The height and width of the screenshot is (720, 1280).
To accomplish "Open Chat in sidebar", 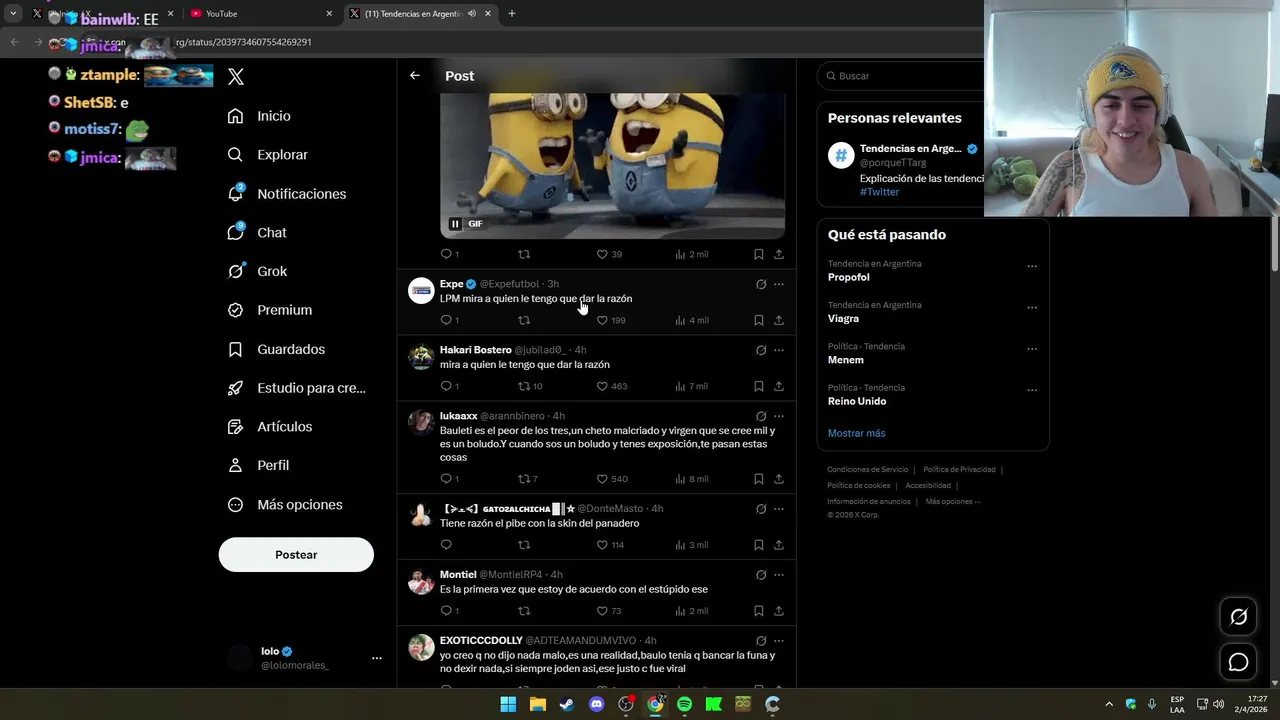I will [256, 232].
